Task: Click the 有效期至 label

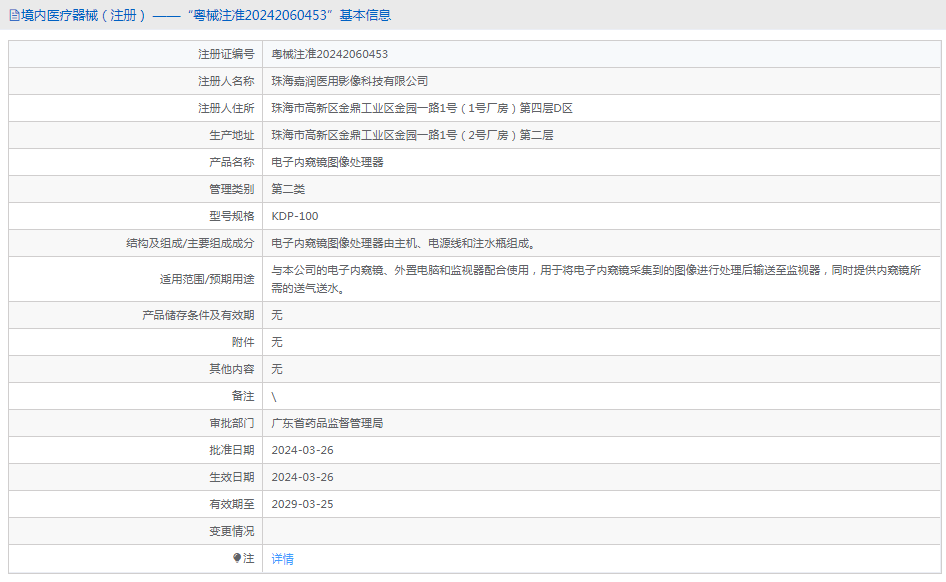Action: pos(232,504)
